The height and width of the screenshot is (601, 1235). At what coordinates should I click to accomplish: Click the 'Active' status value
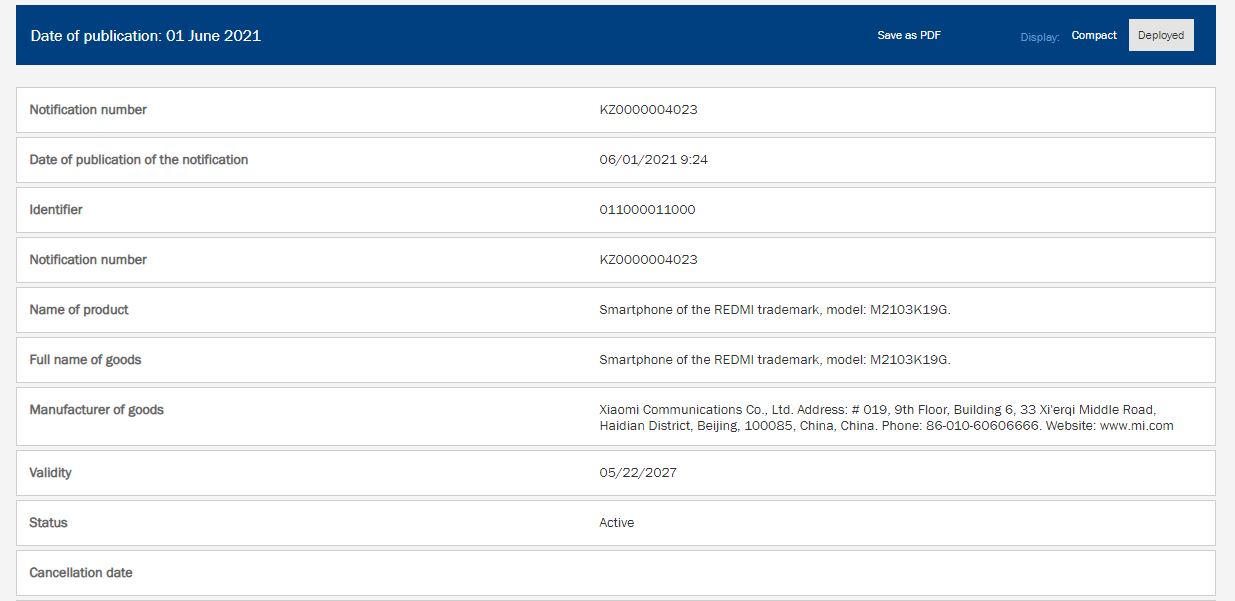(x=617, y=523)
